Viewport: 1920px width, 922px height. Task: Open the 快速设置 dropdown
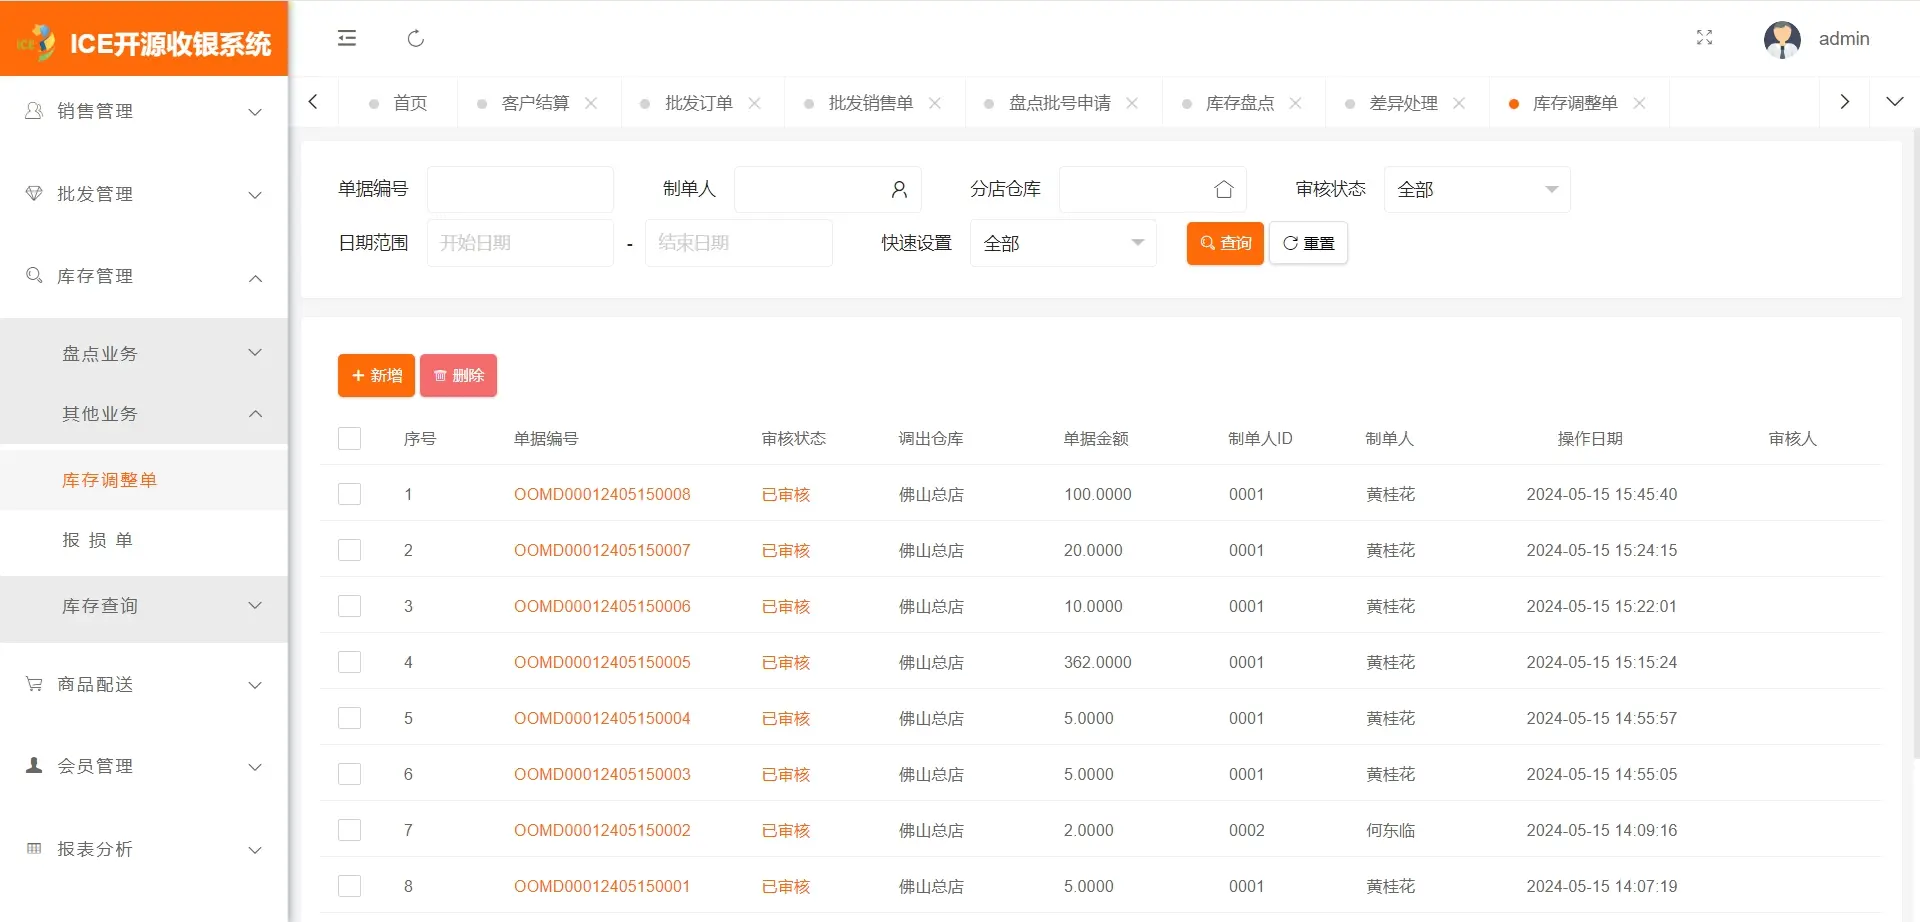coord(1063,243)
